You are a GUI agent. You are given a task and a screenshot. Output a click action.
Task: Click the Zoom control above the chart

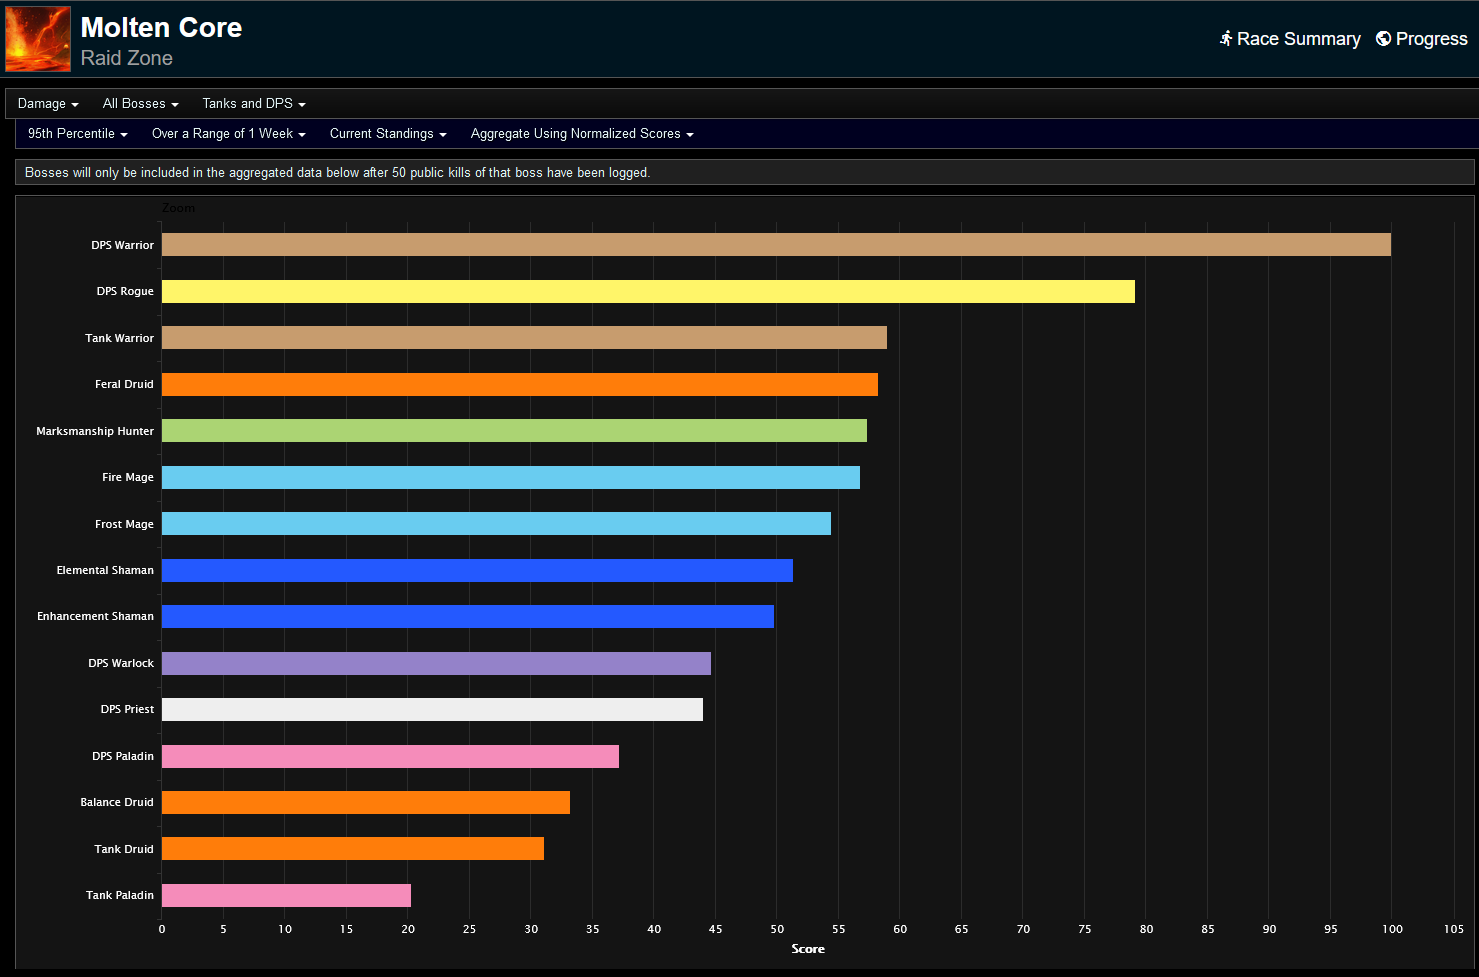(178, 207)
